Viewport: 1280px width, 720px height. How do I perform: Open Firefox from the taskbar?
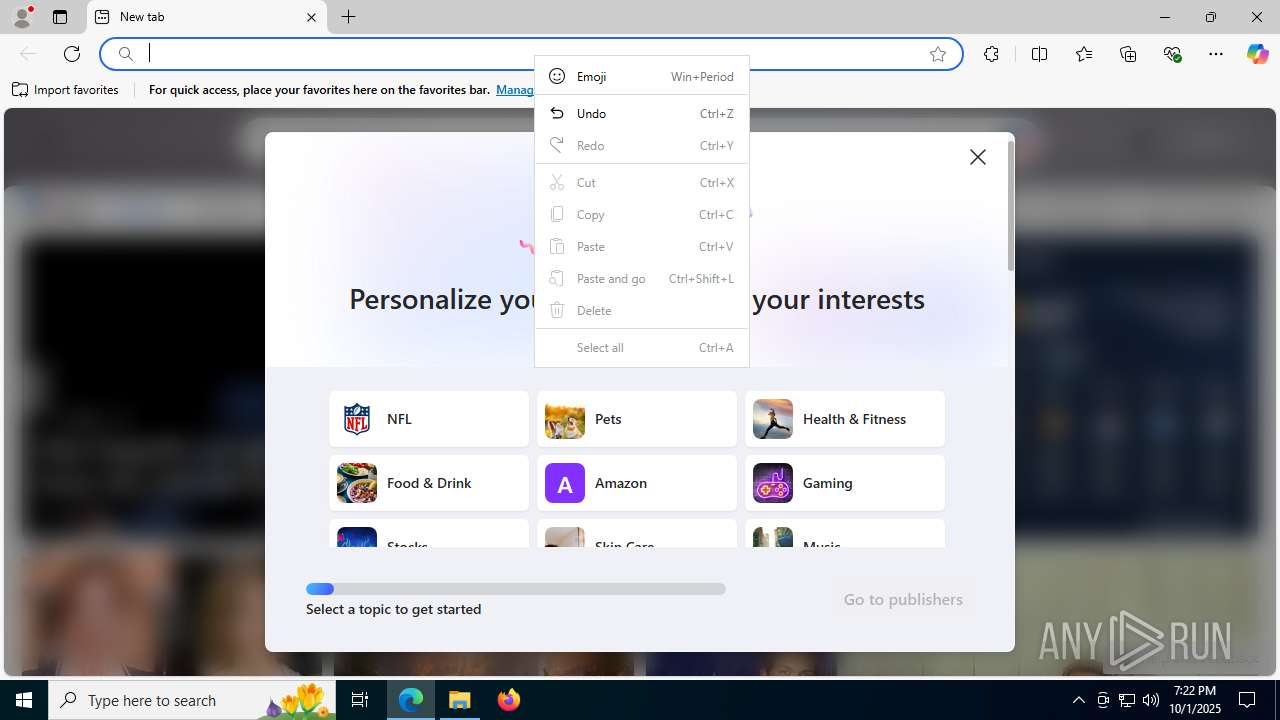pyautogui.click(x=509, y=700)
